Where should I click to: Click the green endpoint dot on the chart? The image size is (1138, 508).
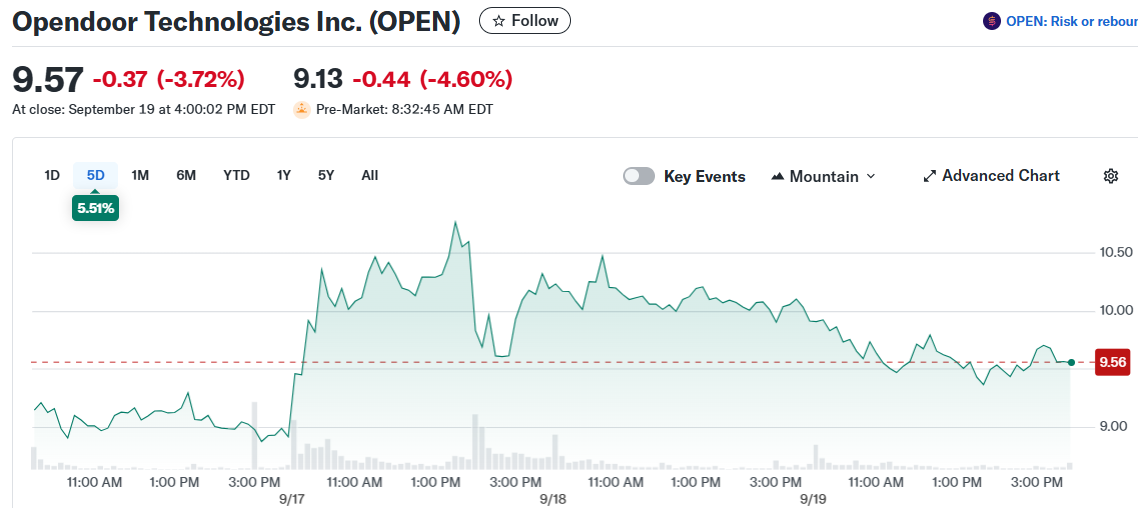[x=1071, y=362]
